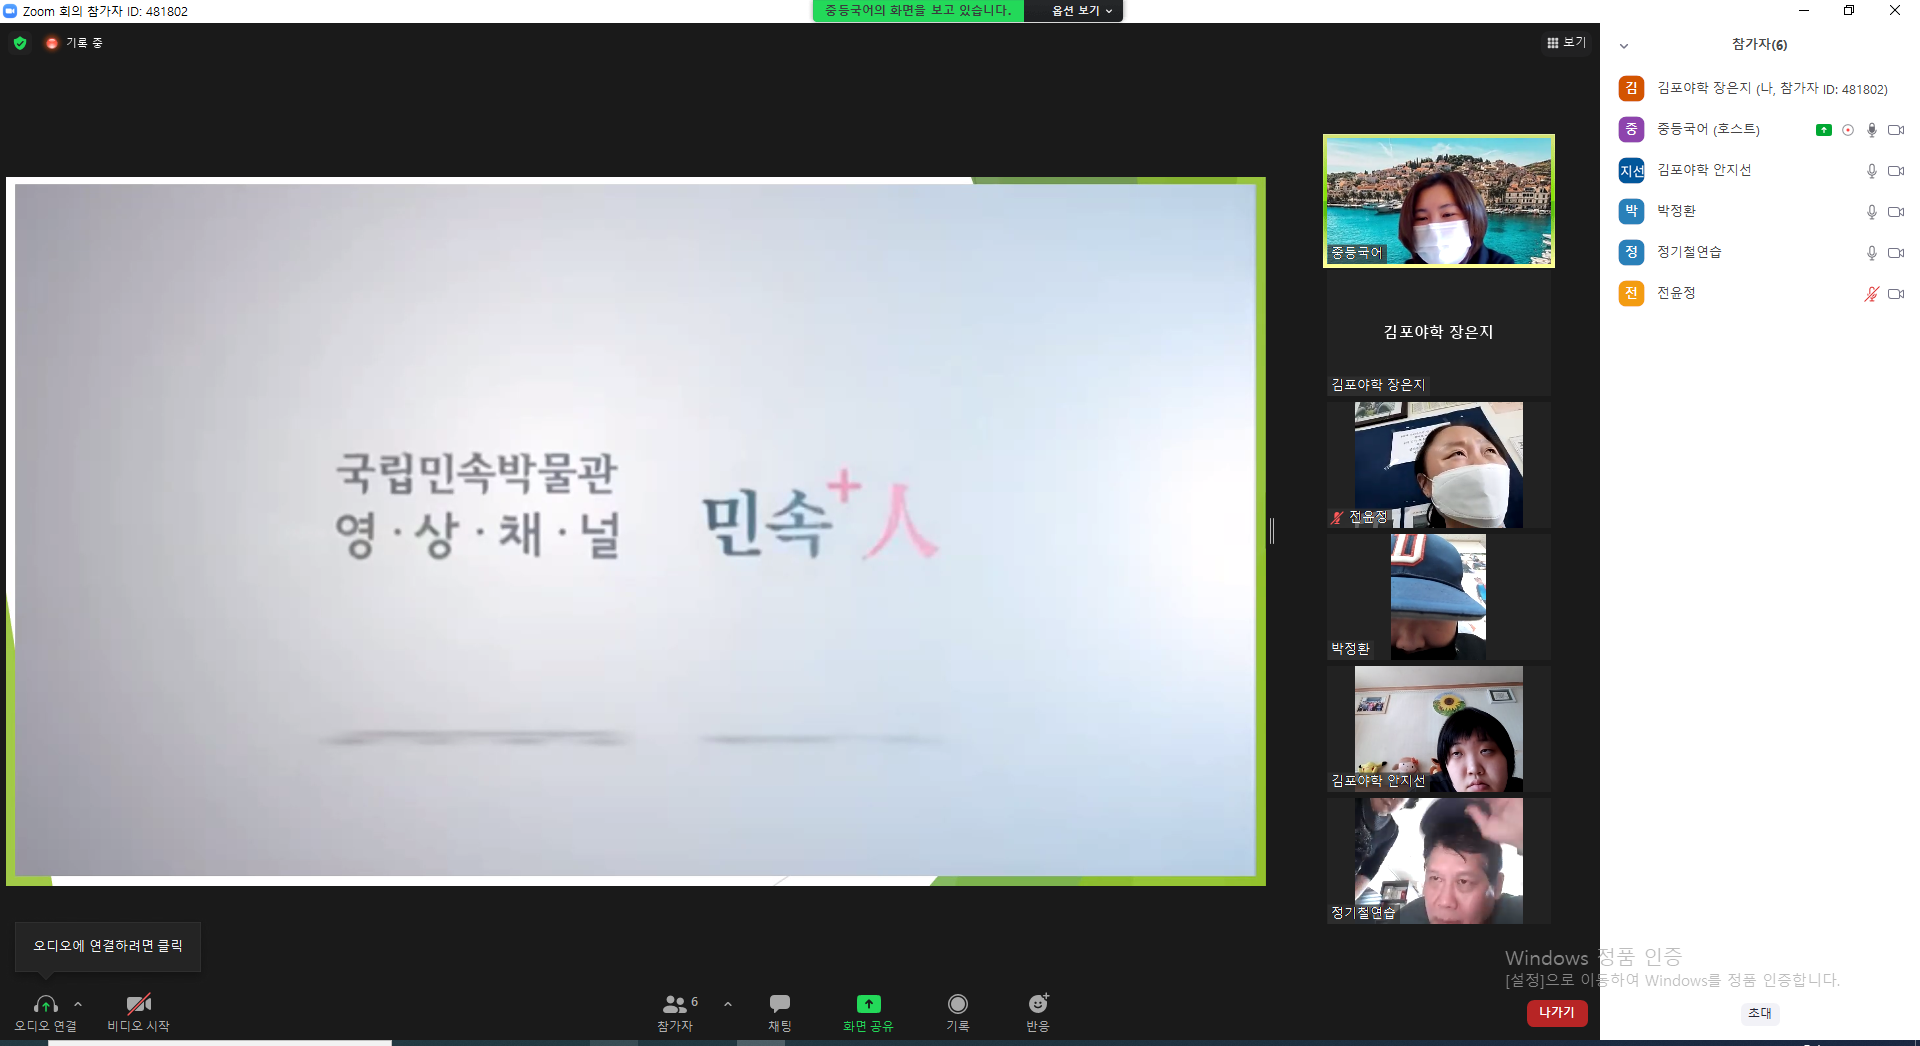Click the green encryption shield icon
The image size is (1920, 1046).
[x=20, y=43]
